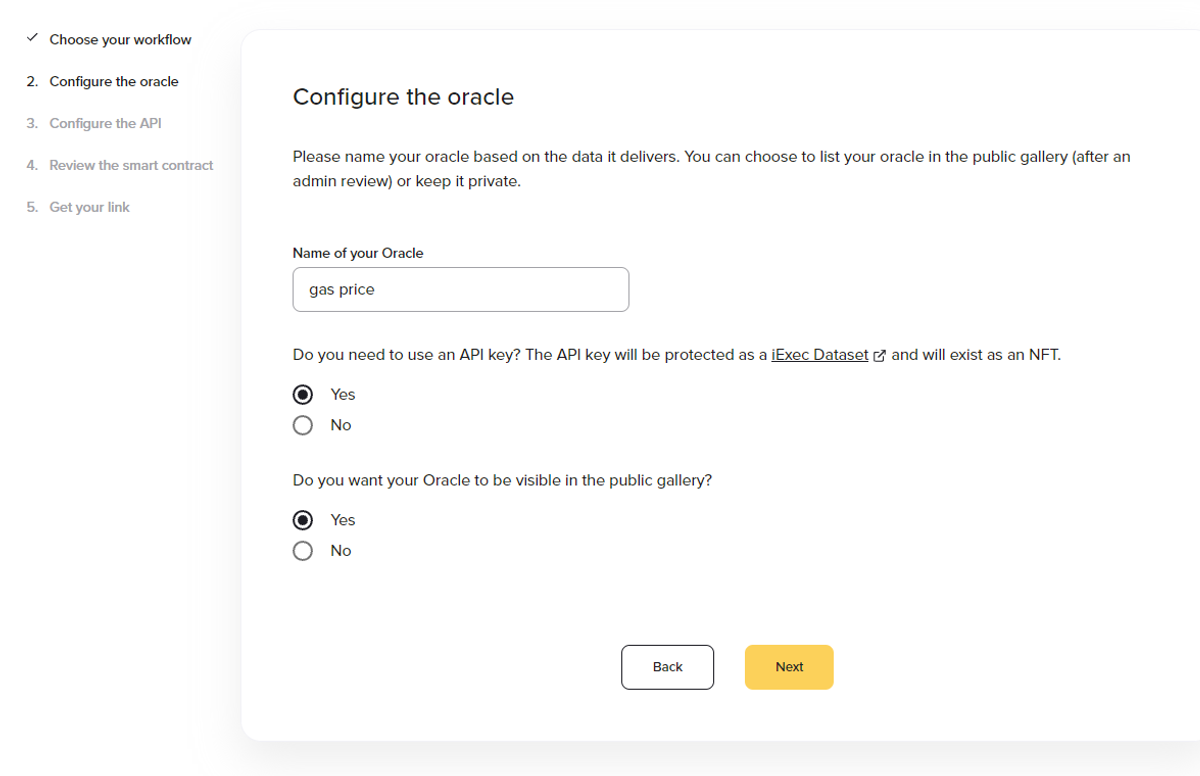This screenshot has width=1200, height=776.
Task: Select step 2 Configure the oracle in sidebar
Action: (114, 82)
